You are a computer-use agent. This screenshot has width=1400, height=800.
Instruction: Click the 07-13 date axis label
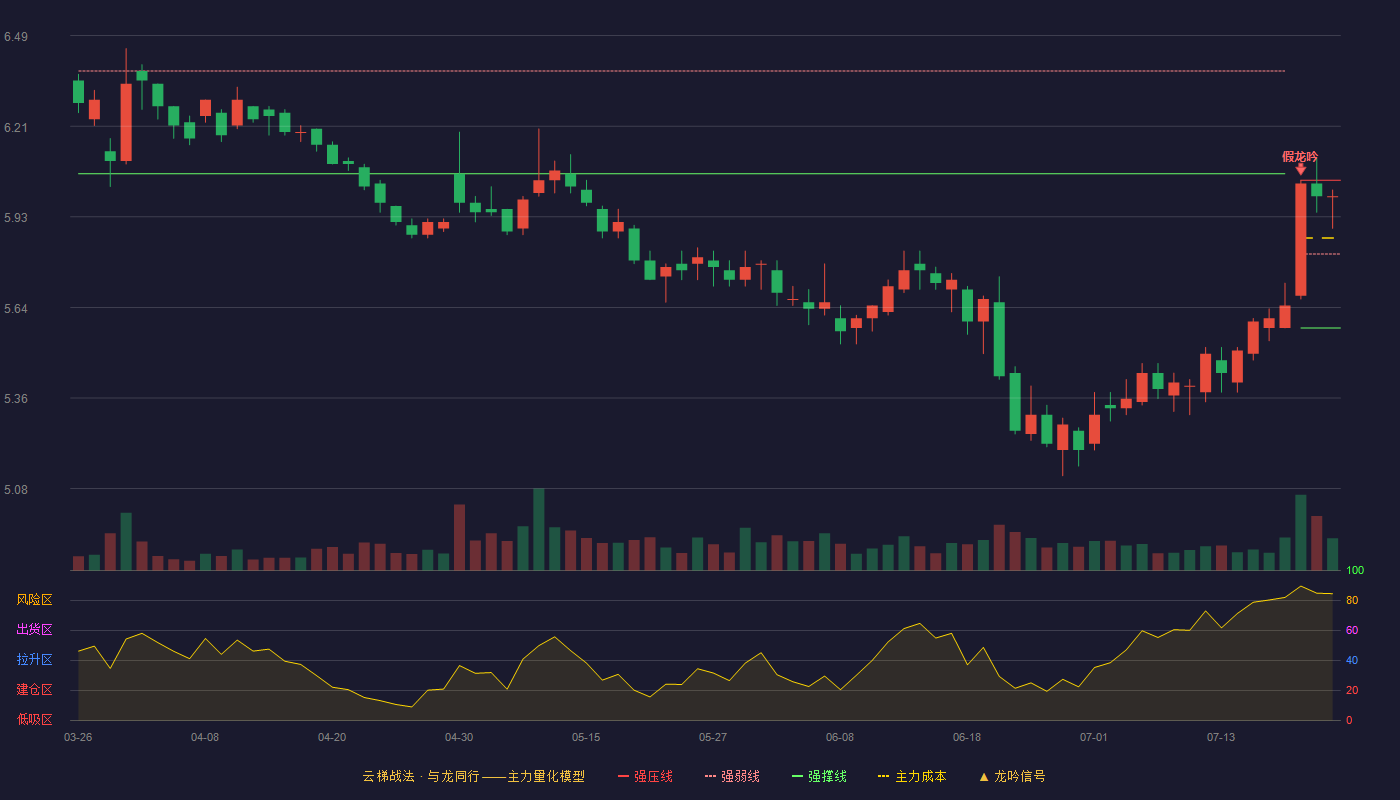1221,737
